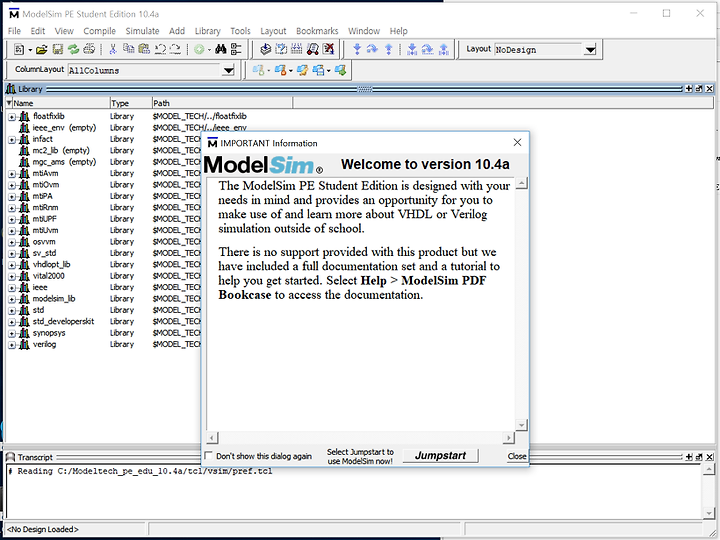This screenshot has width=720, height=540.
Task: Select the 'mgc_ams (empty)' library row
Action: 64,162
